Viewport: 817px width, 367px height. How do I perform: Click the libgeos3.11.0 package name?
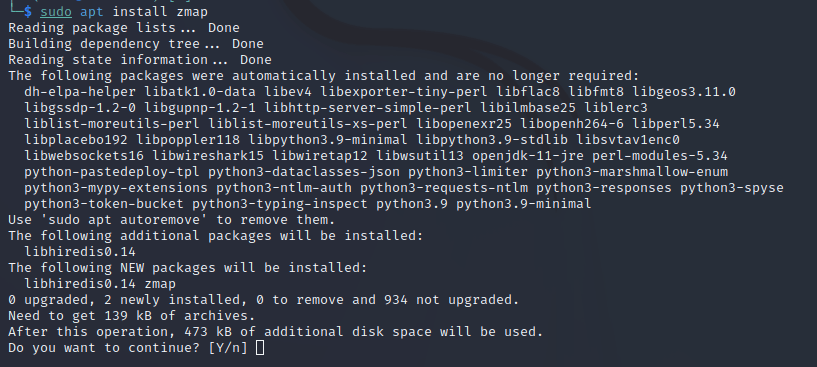click(684, 92)
